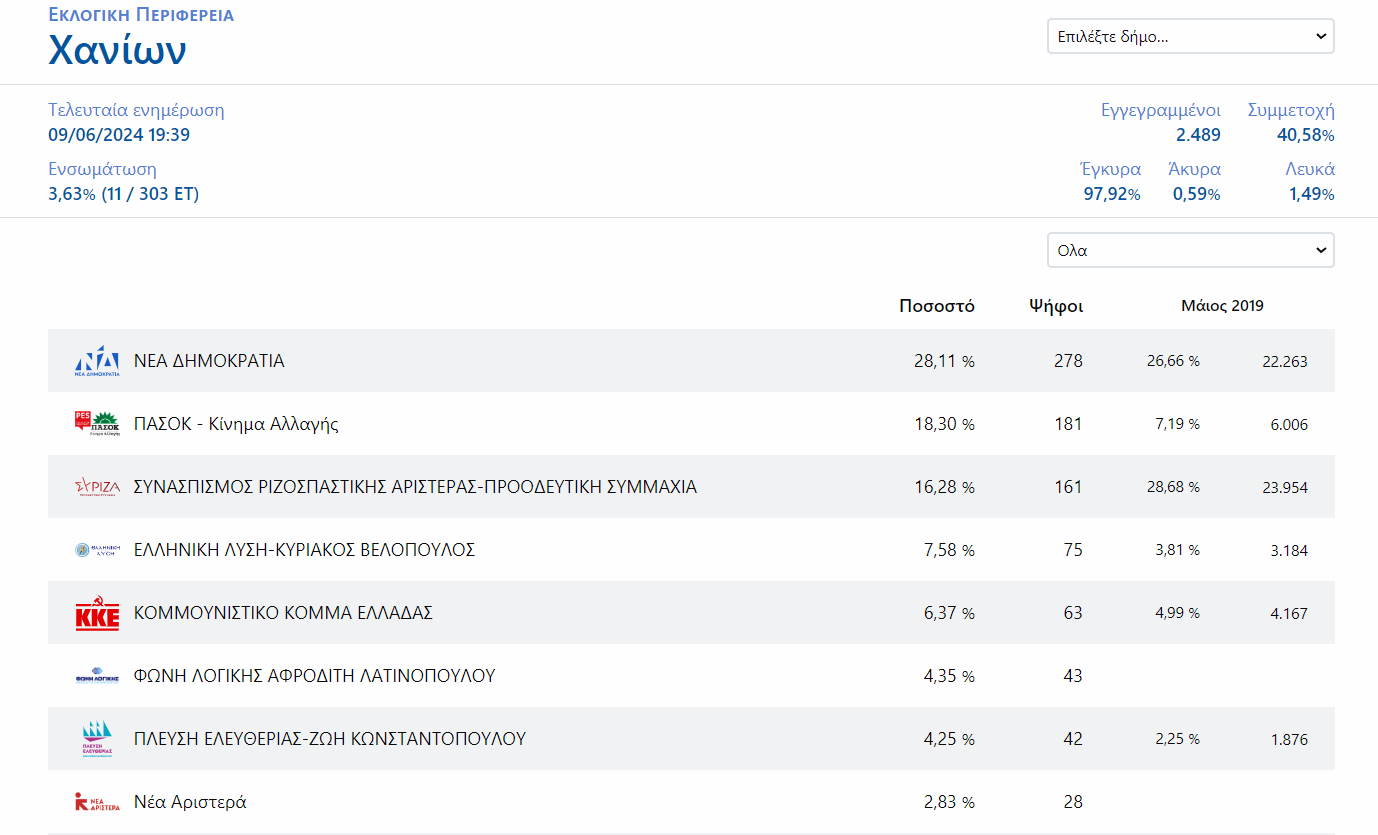Click the 278 votes count
Screen dimensions: 1378x835
1068,361
